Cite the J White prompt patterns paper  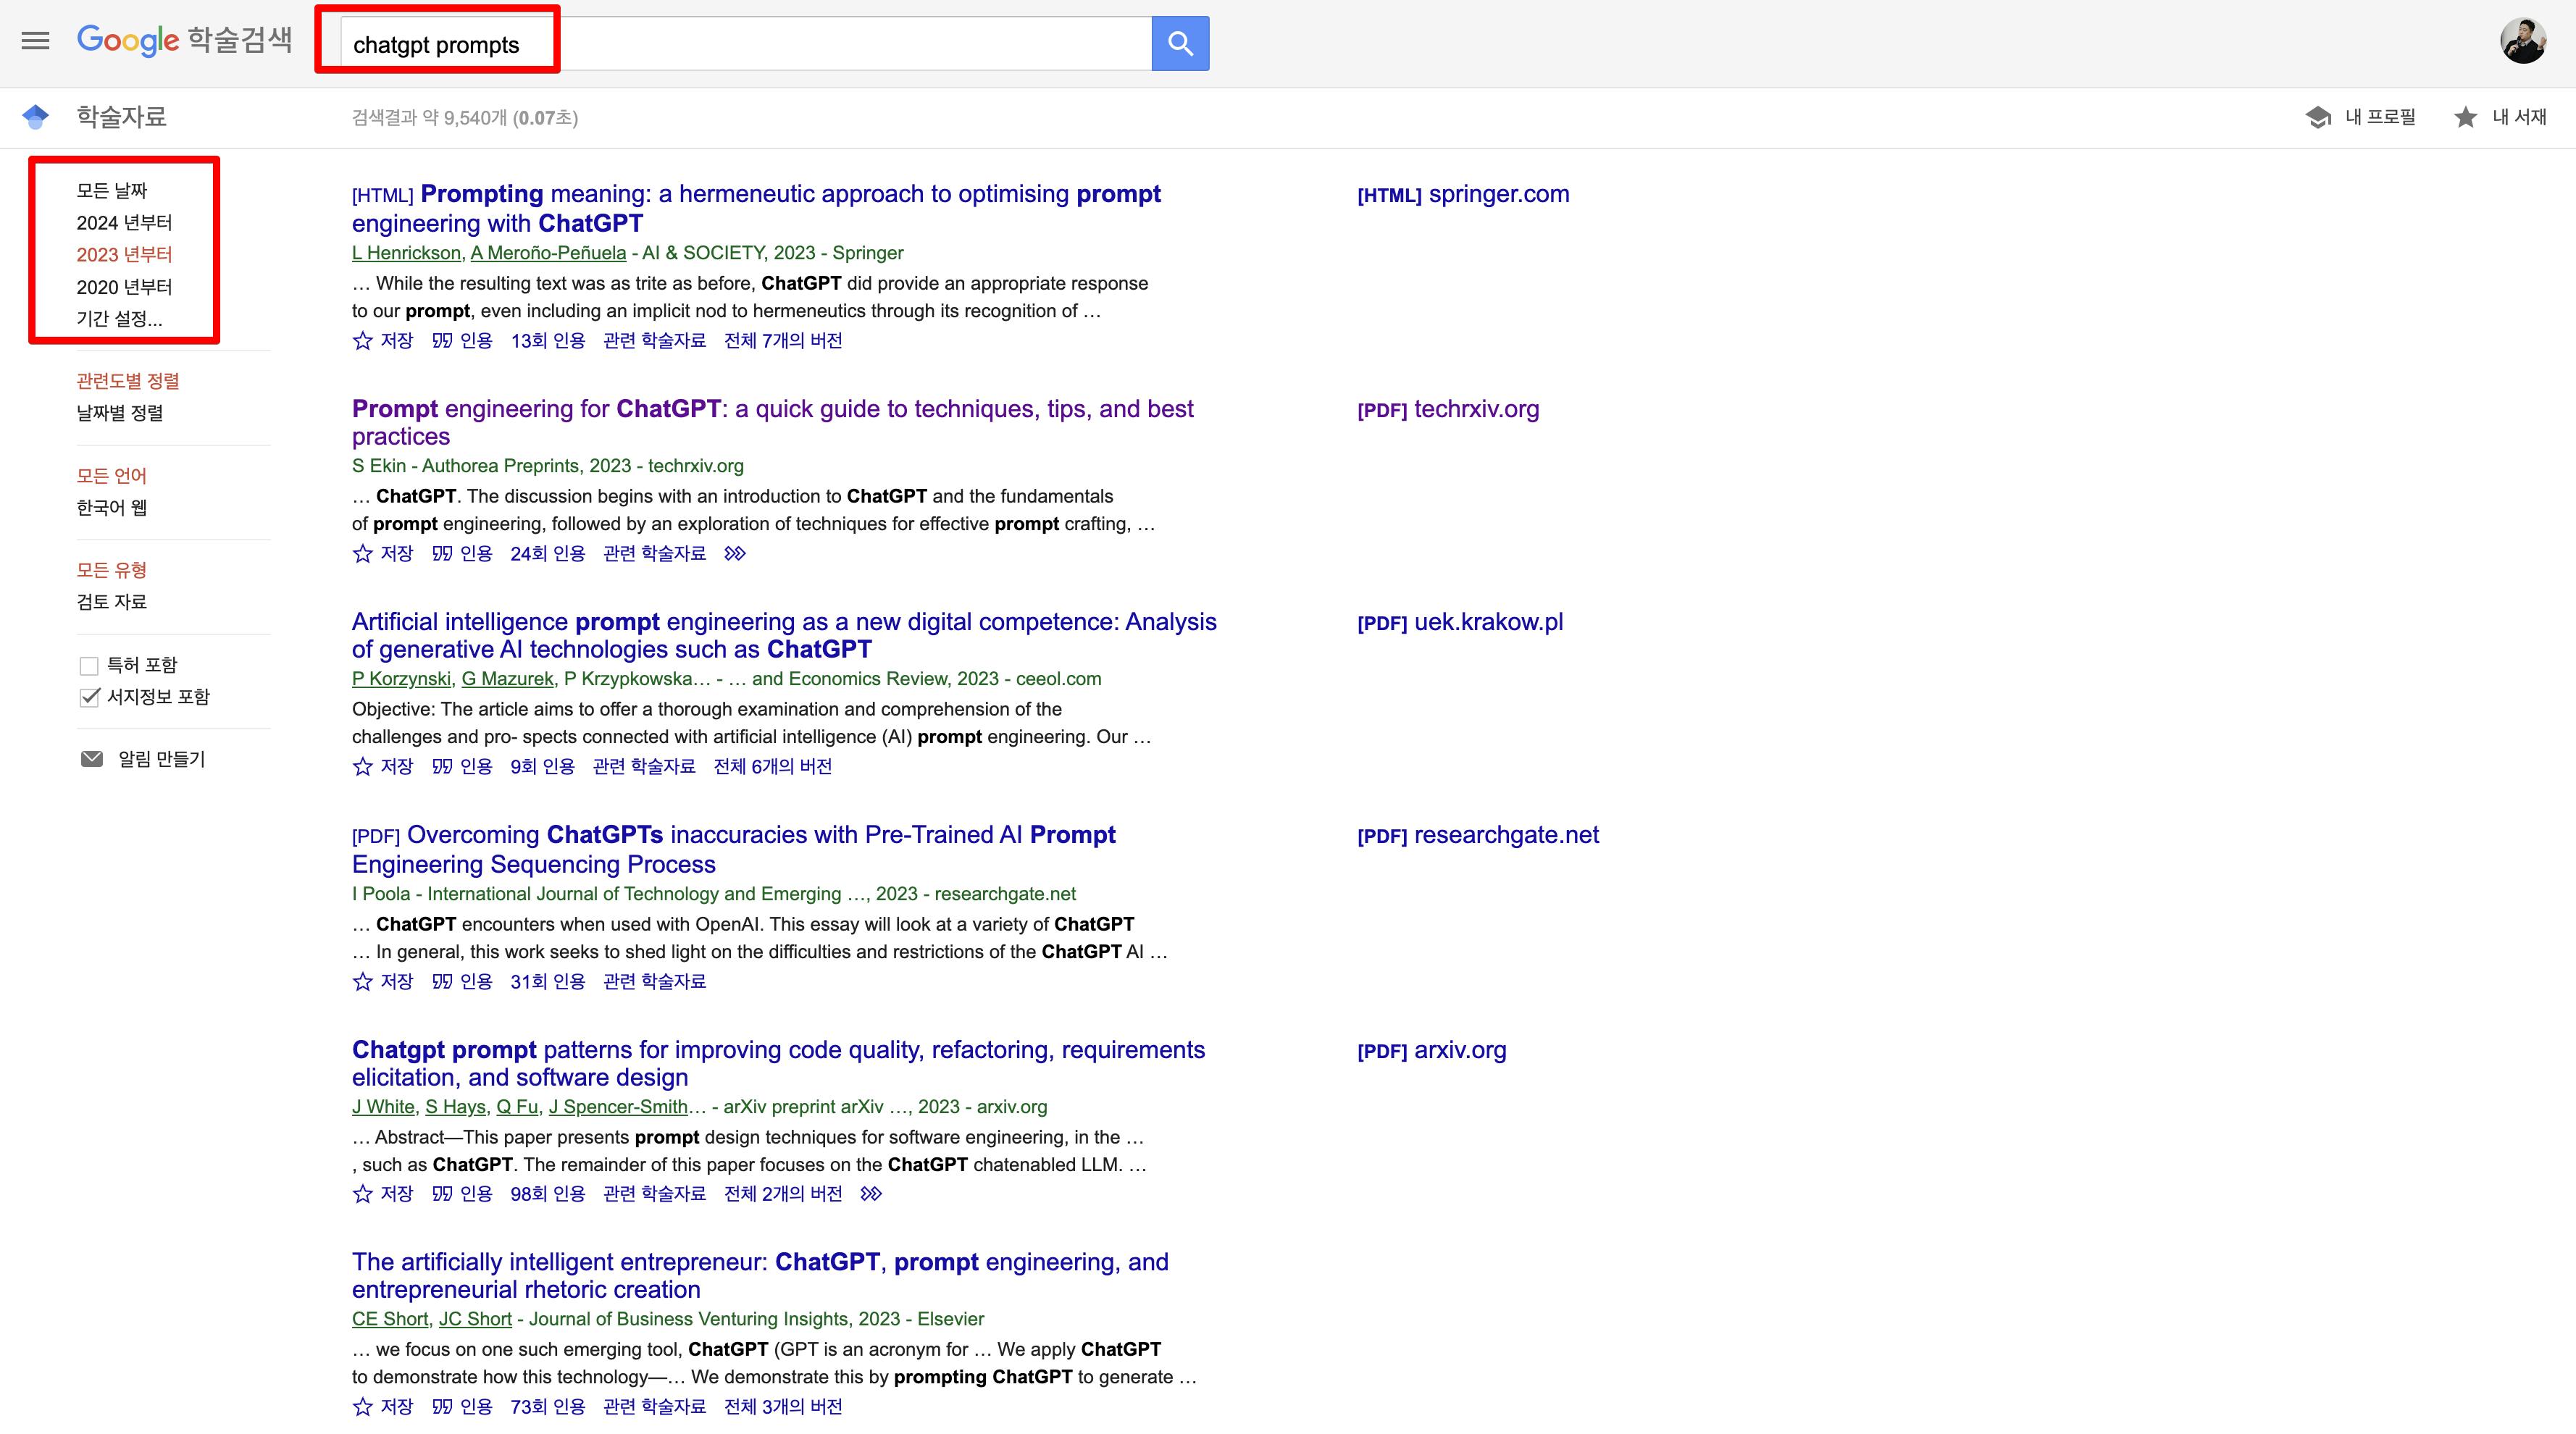click(462, 1194)
